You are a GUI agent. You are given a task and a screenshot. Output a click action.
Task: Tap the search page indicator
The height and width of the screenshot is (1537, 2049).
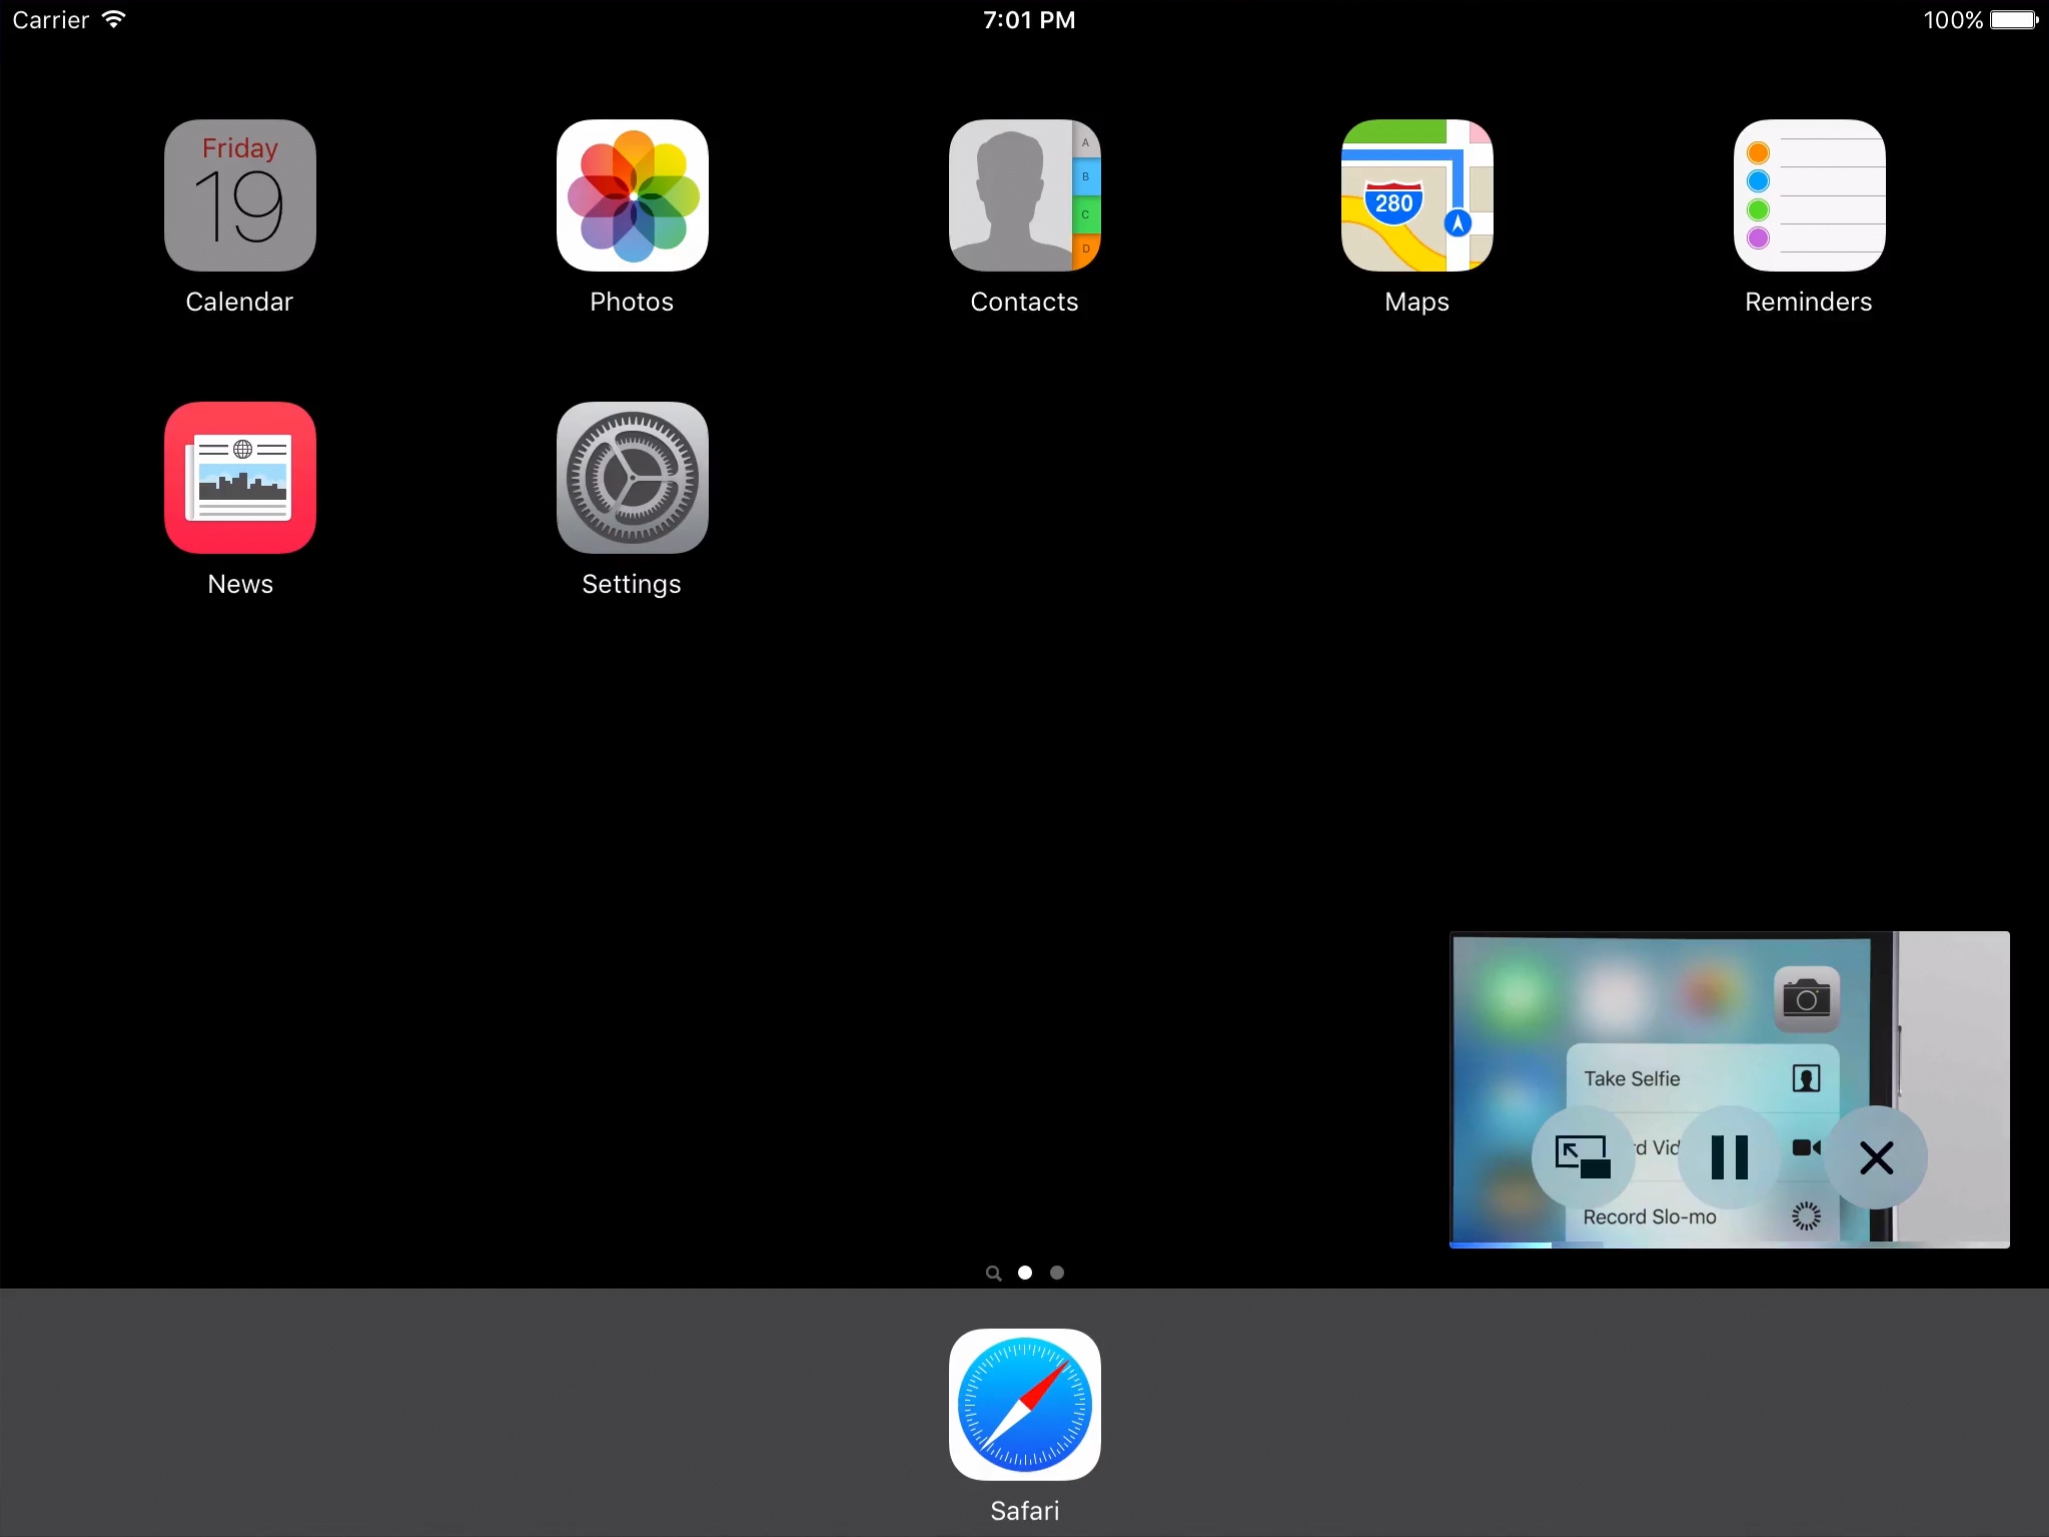(x=993, y=1273)
